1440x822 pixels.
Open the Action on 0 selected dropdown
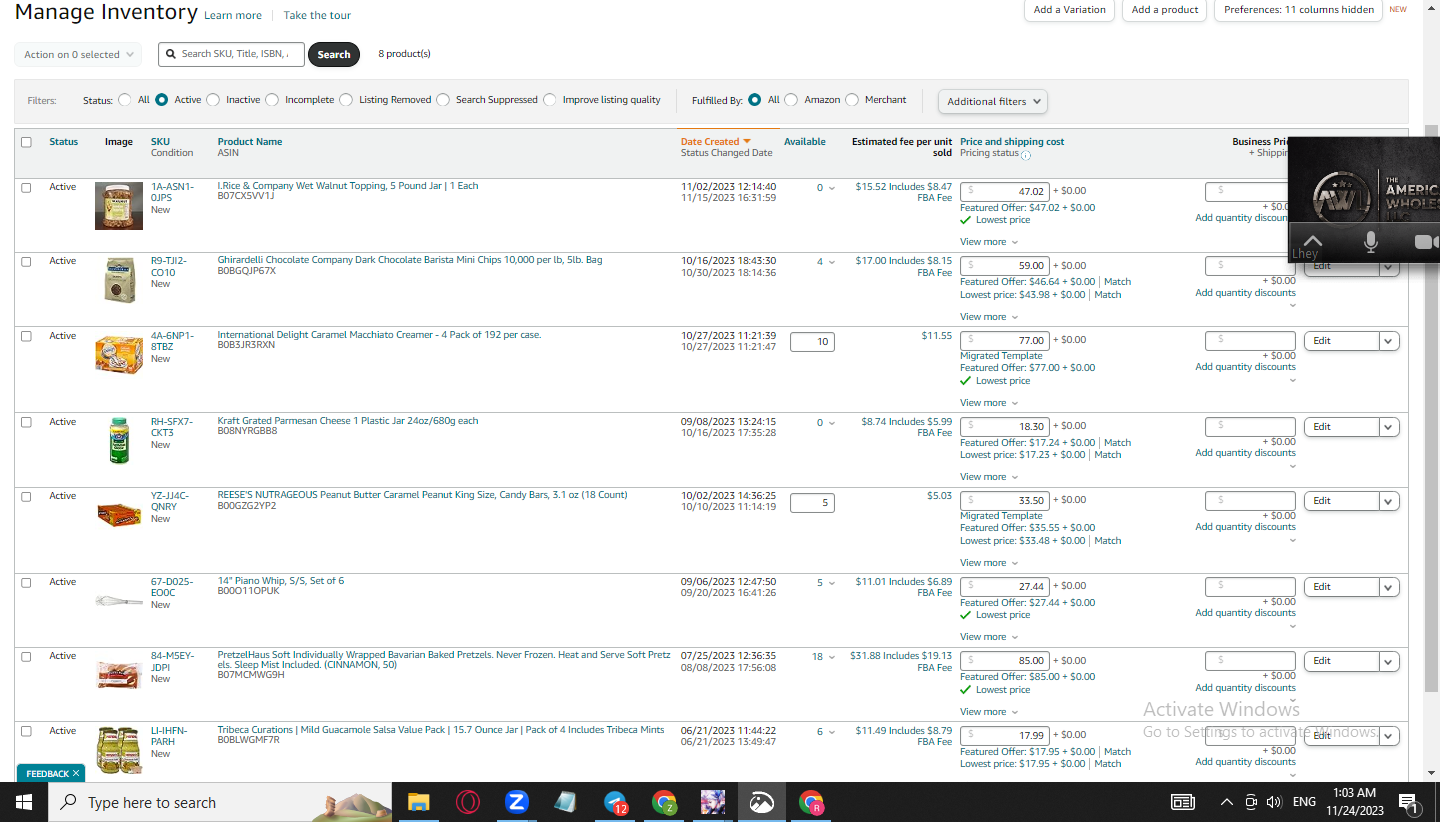tap(78, 55)
